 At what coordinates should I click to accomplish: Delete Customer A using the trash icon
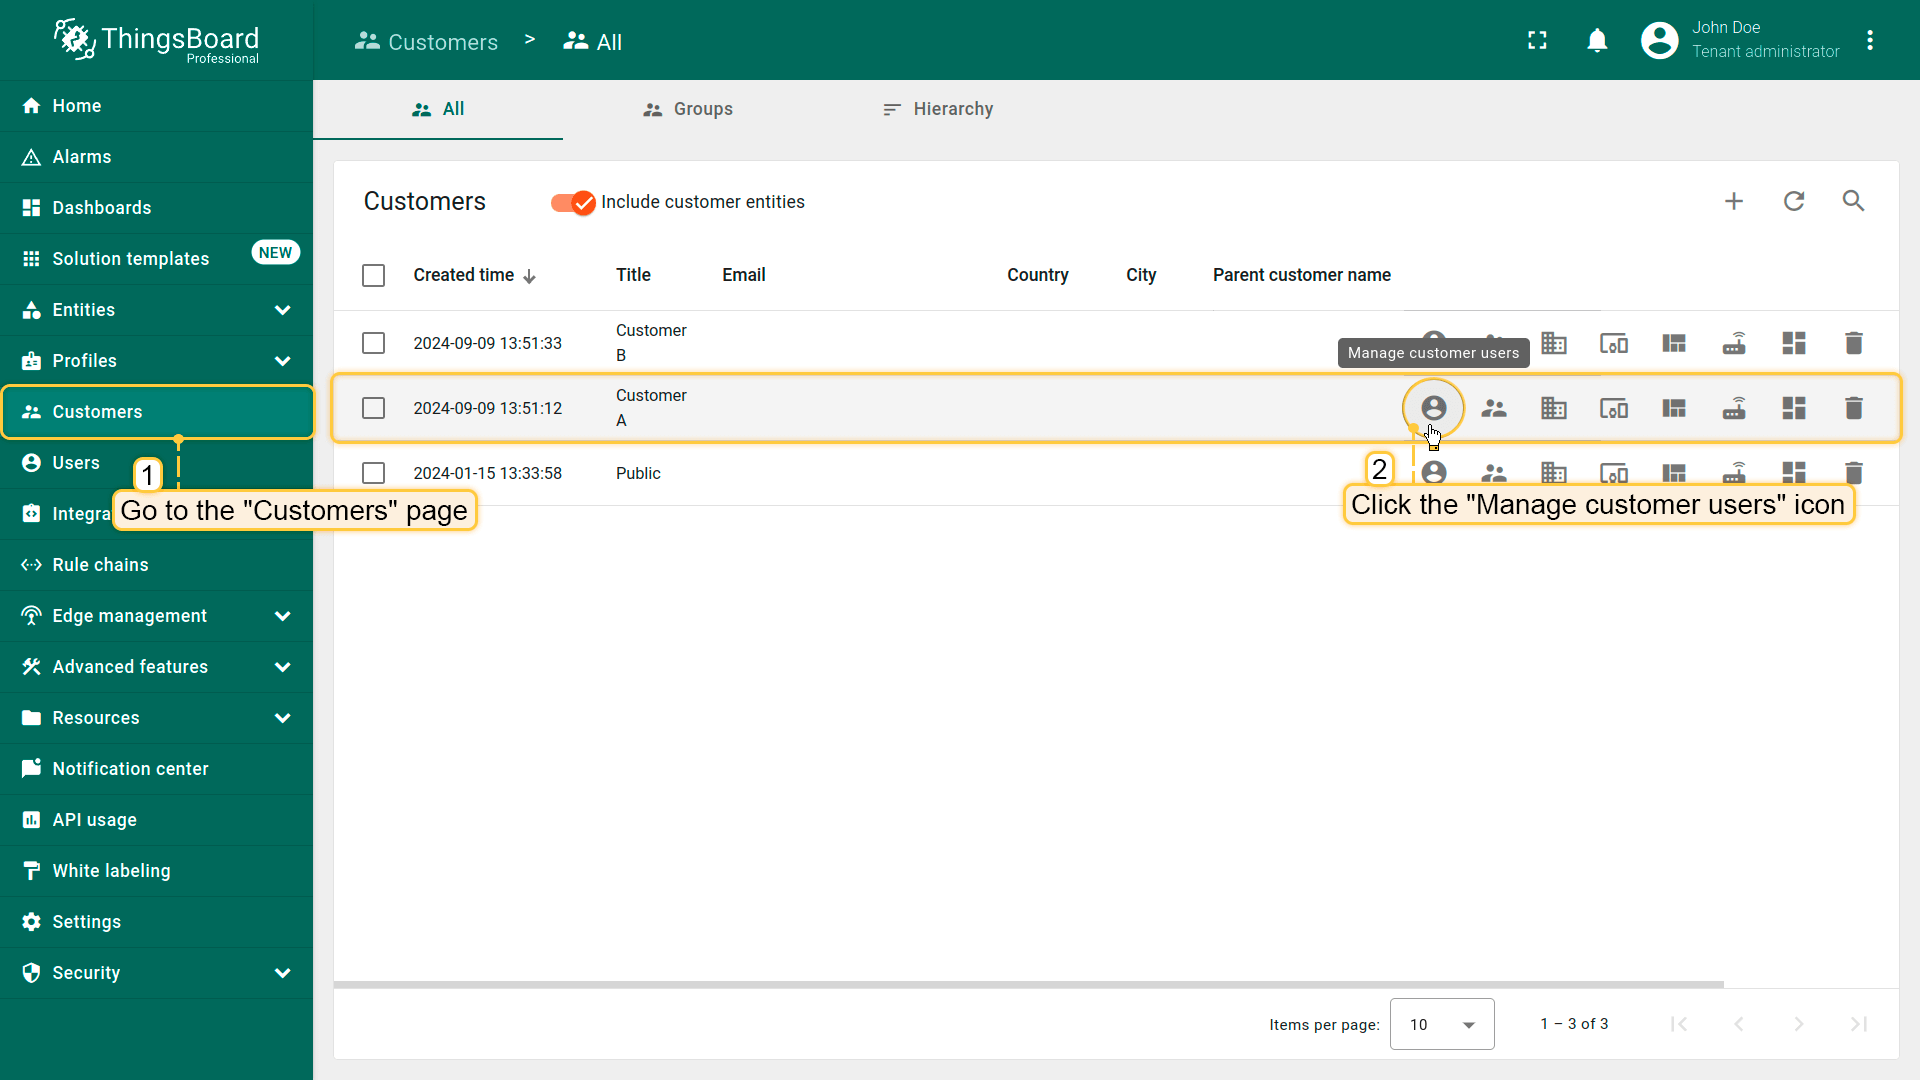click(x=1853, y=408)
